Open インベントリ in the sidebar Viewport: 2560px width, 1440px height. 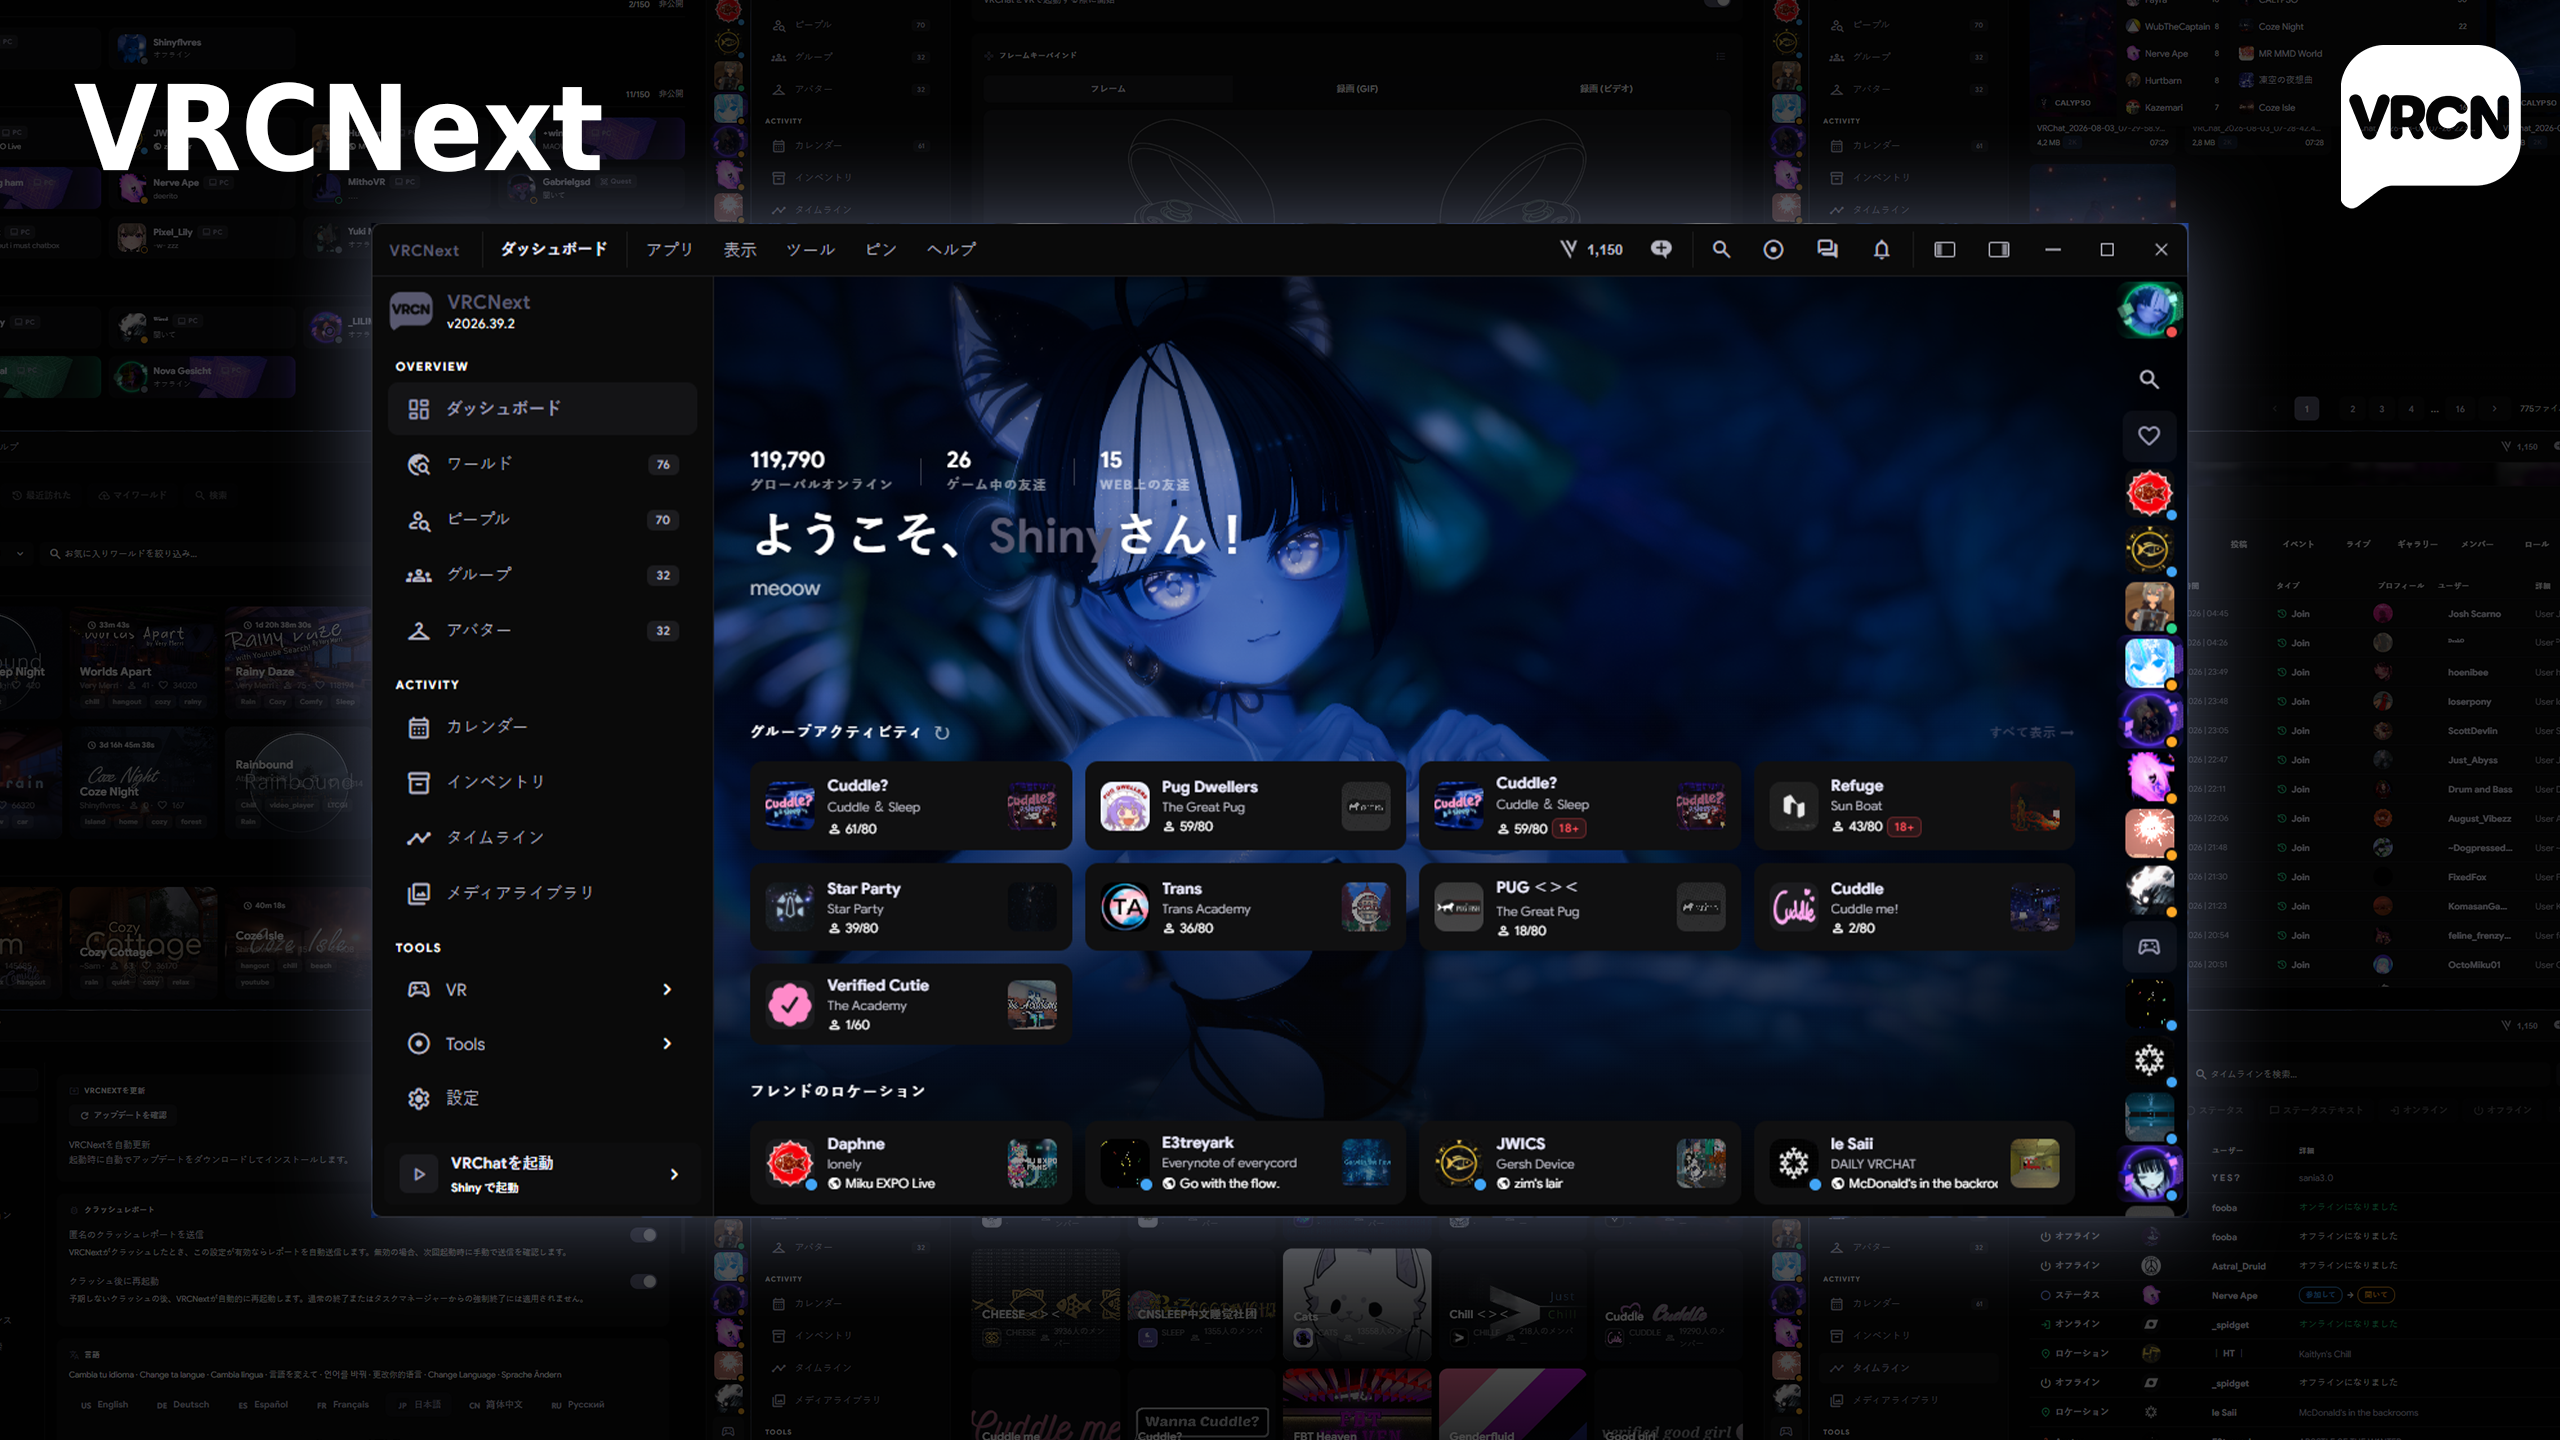(x=542, y=782)
